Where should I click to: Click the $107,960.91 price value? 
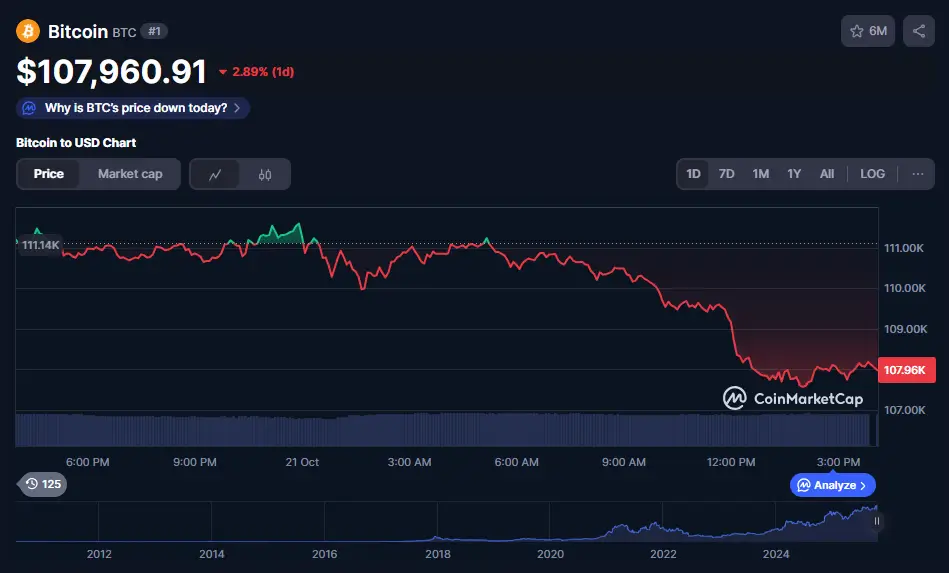click(x=111, y=71)
